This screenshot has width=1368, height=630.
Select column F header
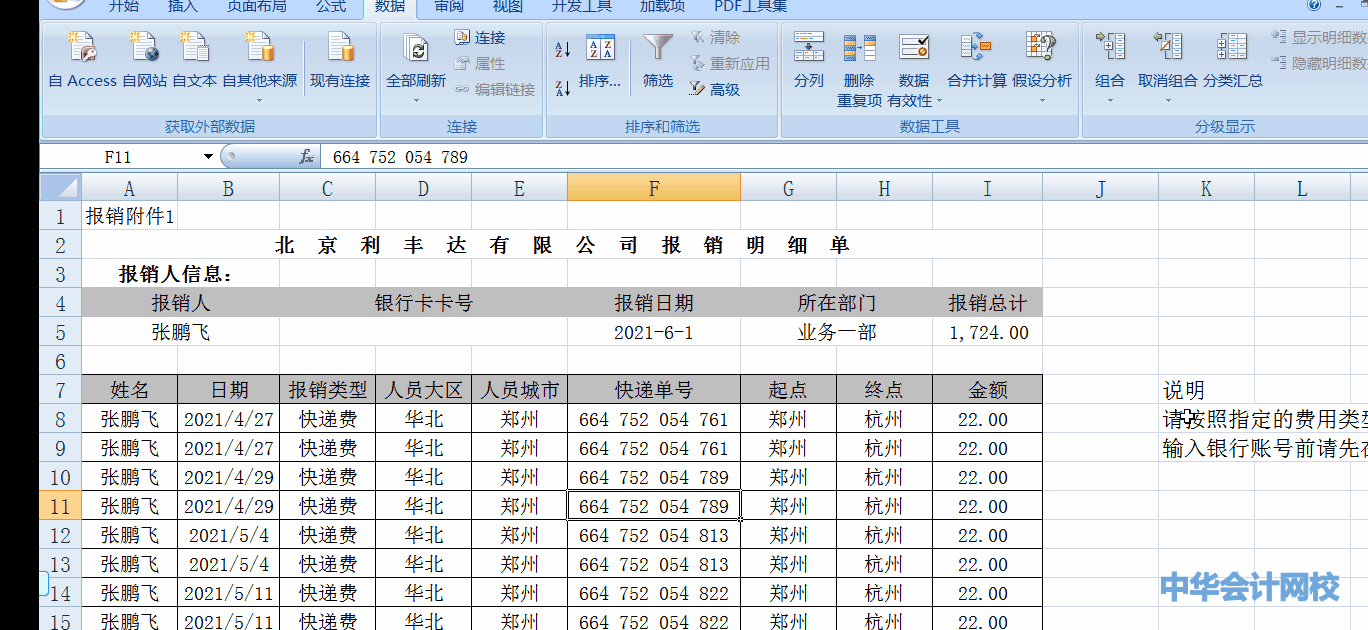(x=653, y=188)
